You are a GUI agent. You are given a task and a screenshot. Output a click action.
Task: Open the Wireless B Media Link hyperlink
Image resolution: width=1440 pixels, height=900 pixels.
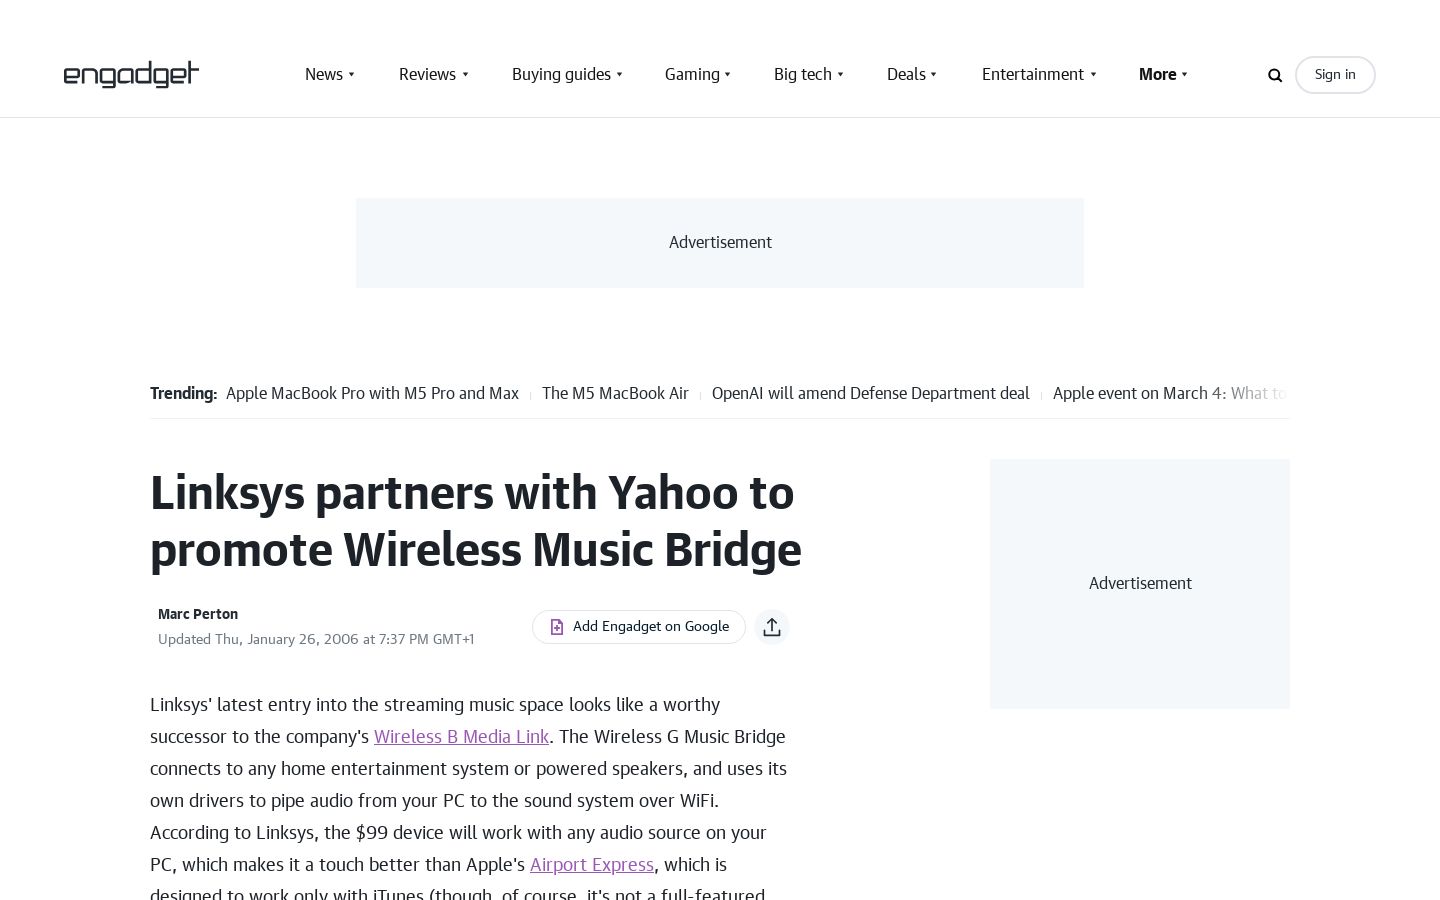(462, 737)
